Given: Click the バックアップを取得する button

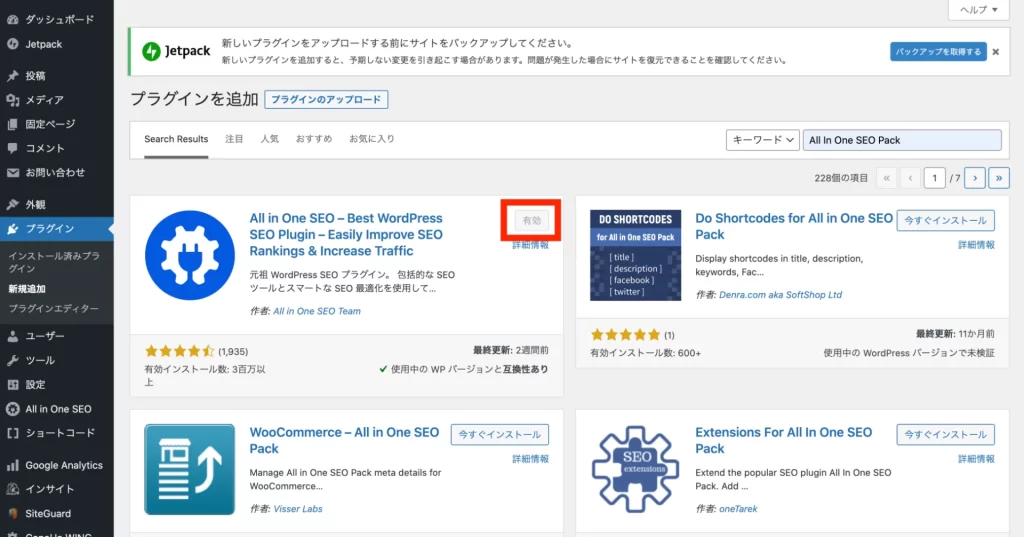Looking at the screenshot, I should pyautogui.click(x=938, y=51).
